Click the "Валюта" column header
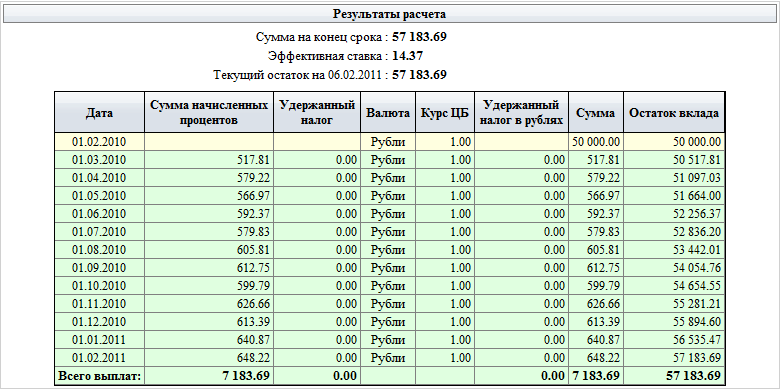 (x=388, y=113)
